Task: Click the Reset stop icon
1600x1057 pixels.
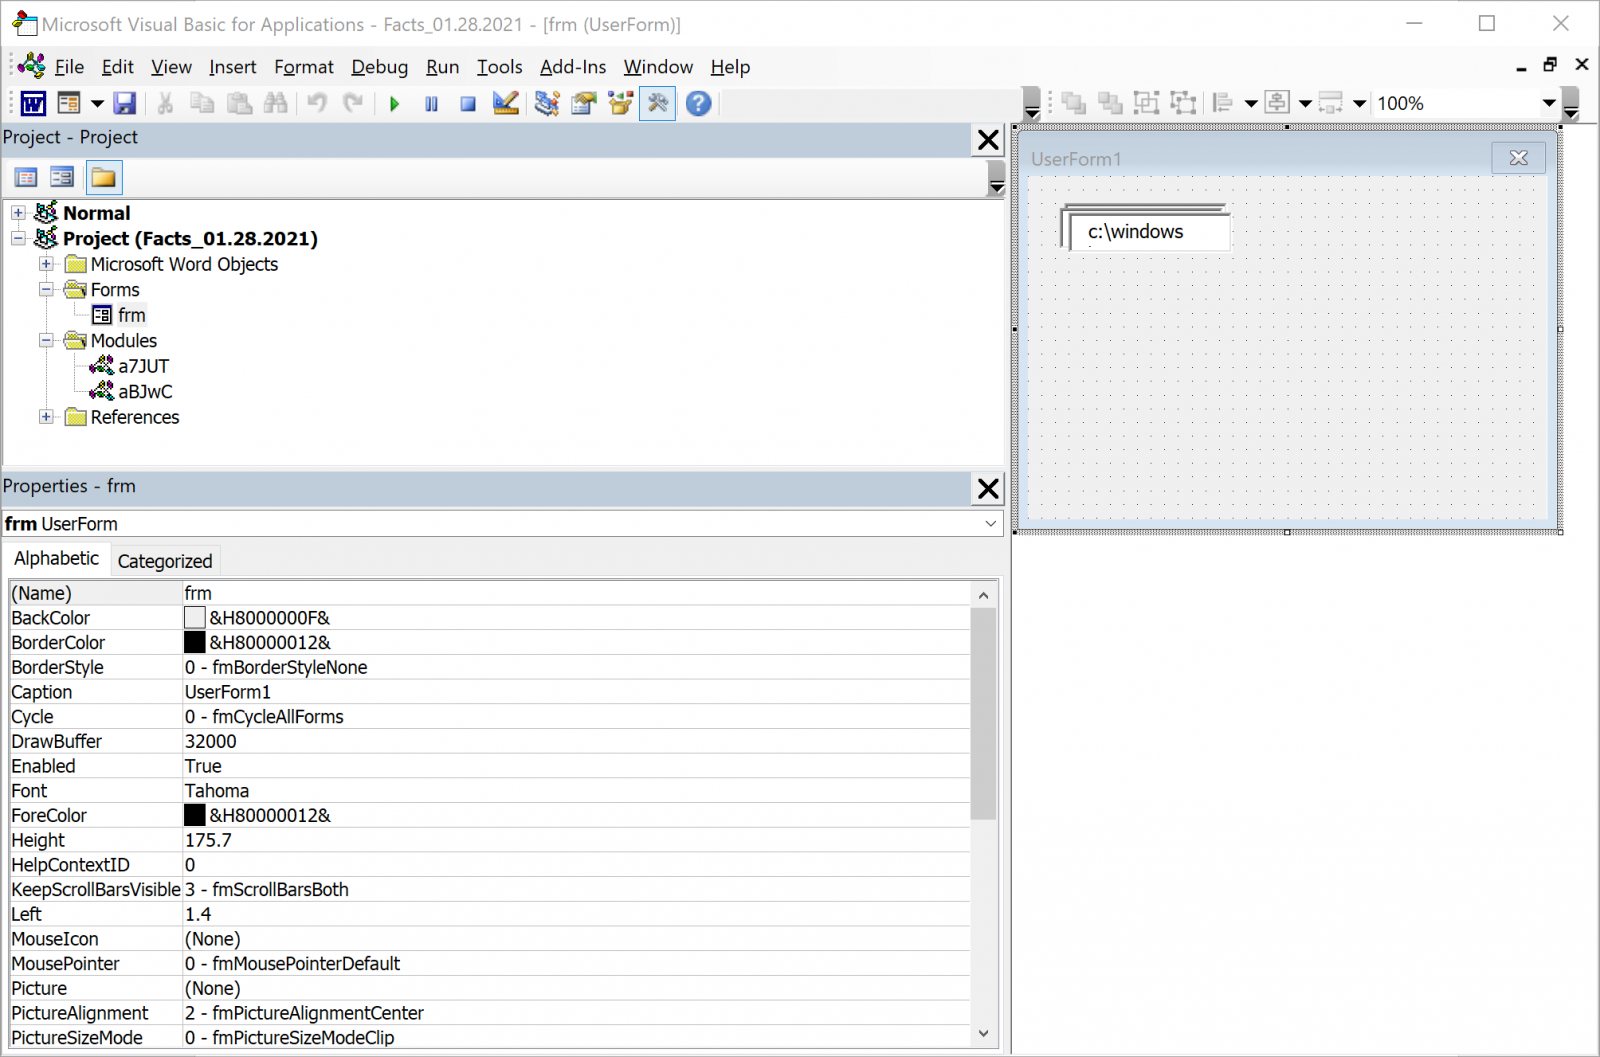Action: [x=467, y=103]
